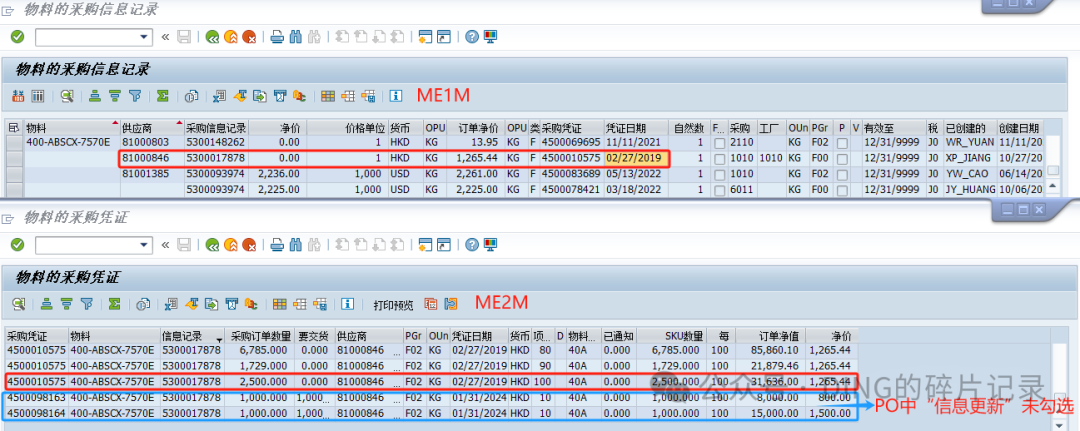Tick F… checkbox in row with 采购凭证 4500010575
The width and height of the screenshot is (1080, 431).
719,158
